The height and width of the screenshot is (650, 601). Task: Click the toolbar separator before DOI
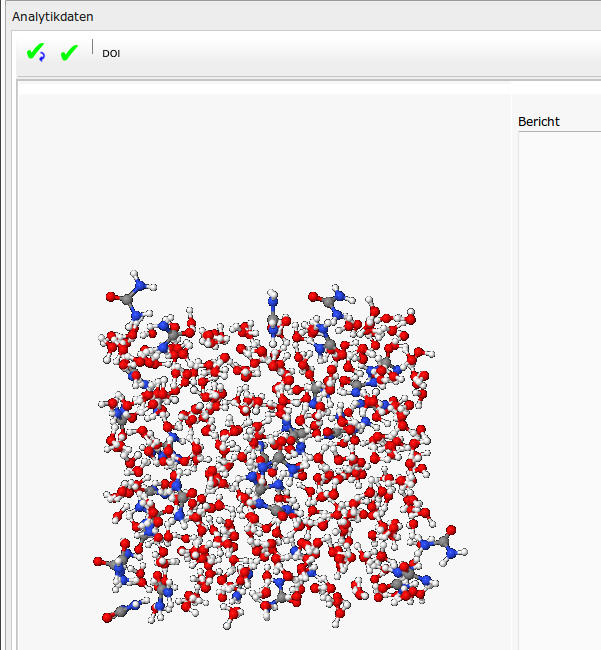93,47
